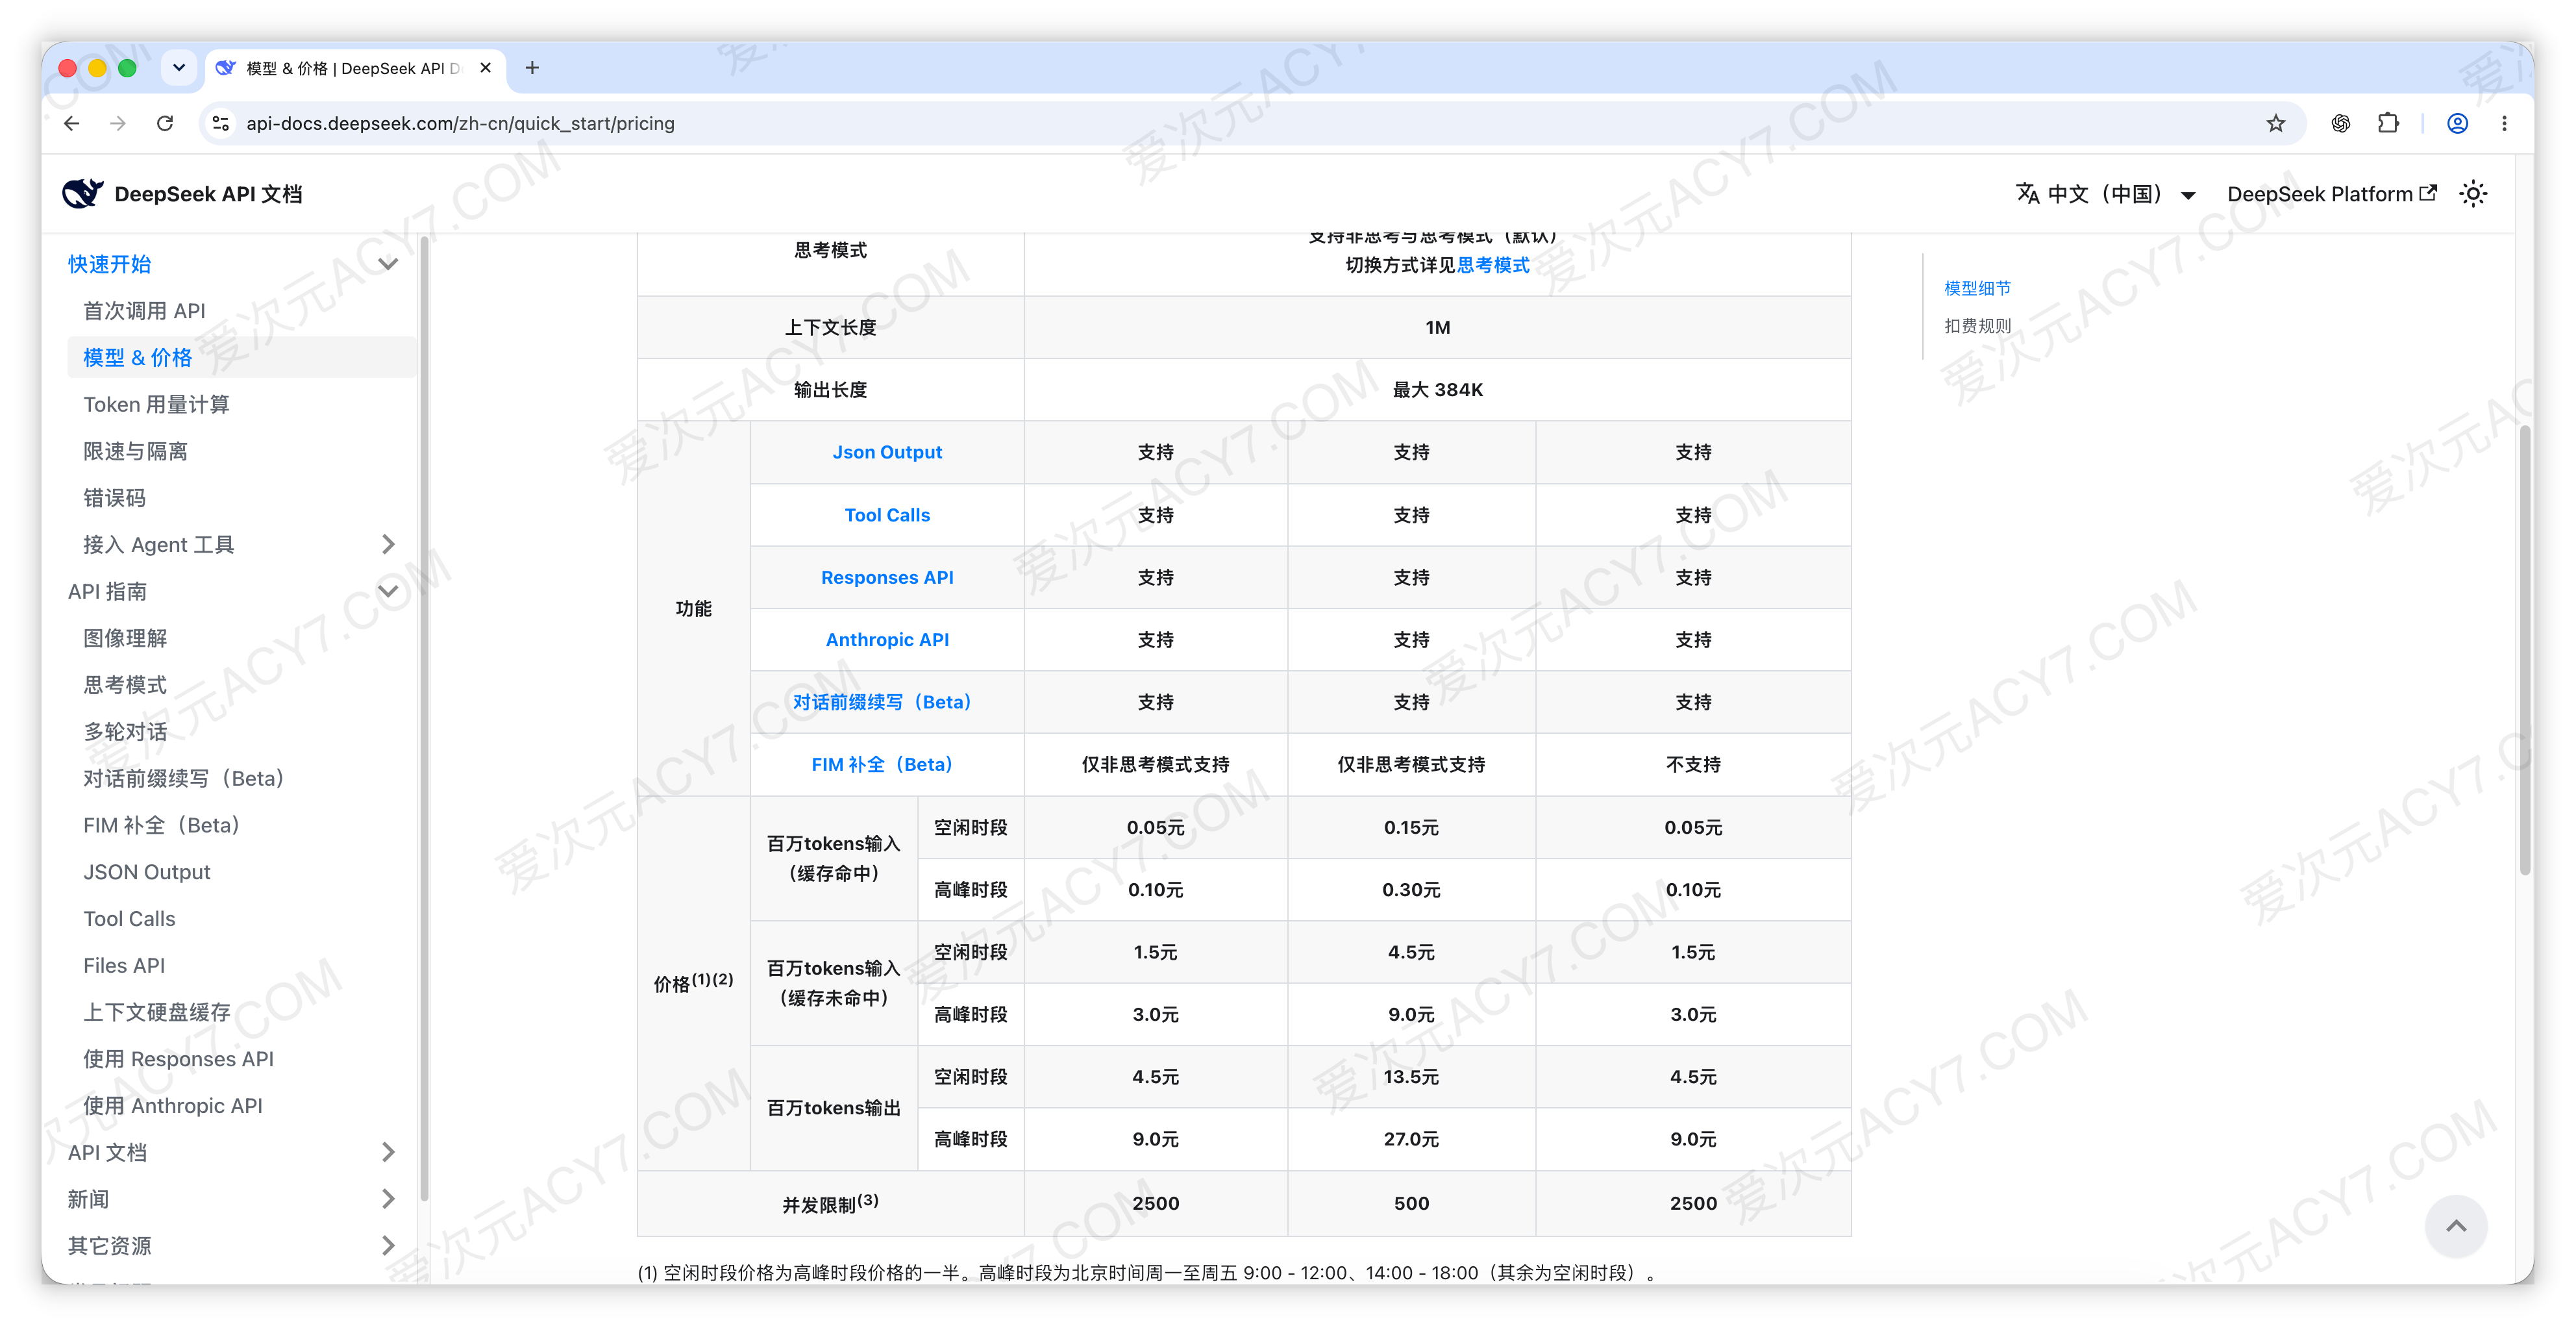The width and height of the screenshot is (2576, 1326).
Task: Click the 500 concurrency limit cell
Action: pos(1411,1203)
